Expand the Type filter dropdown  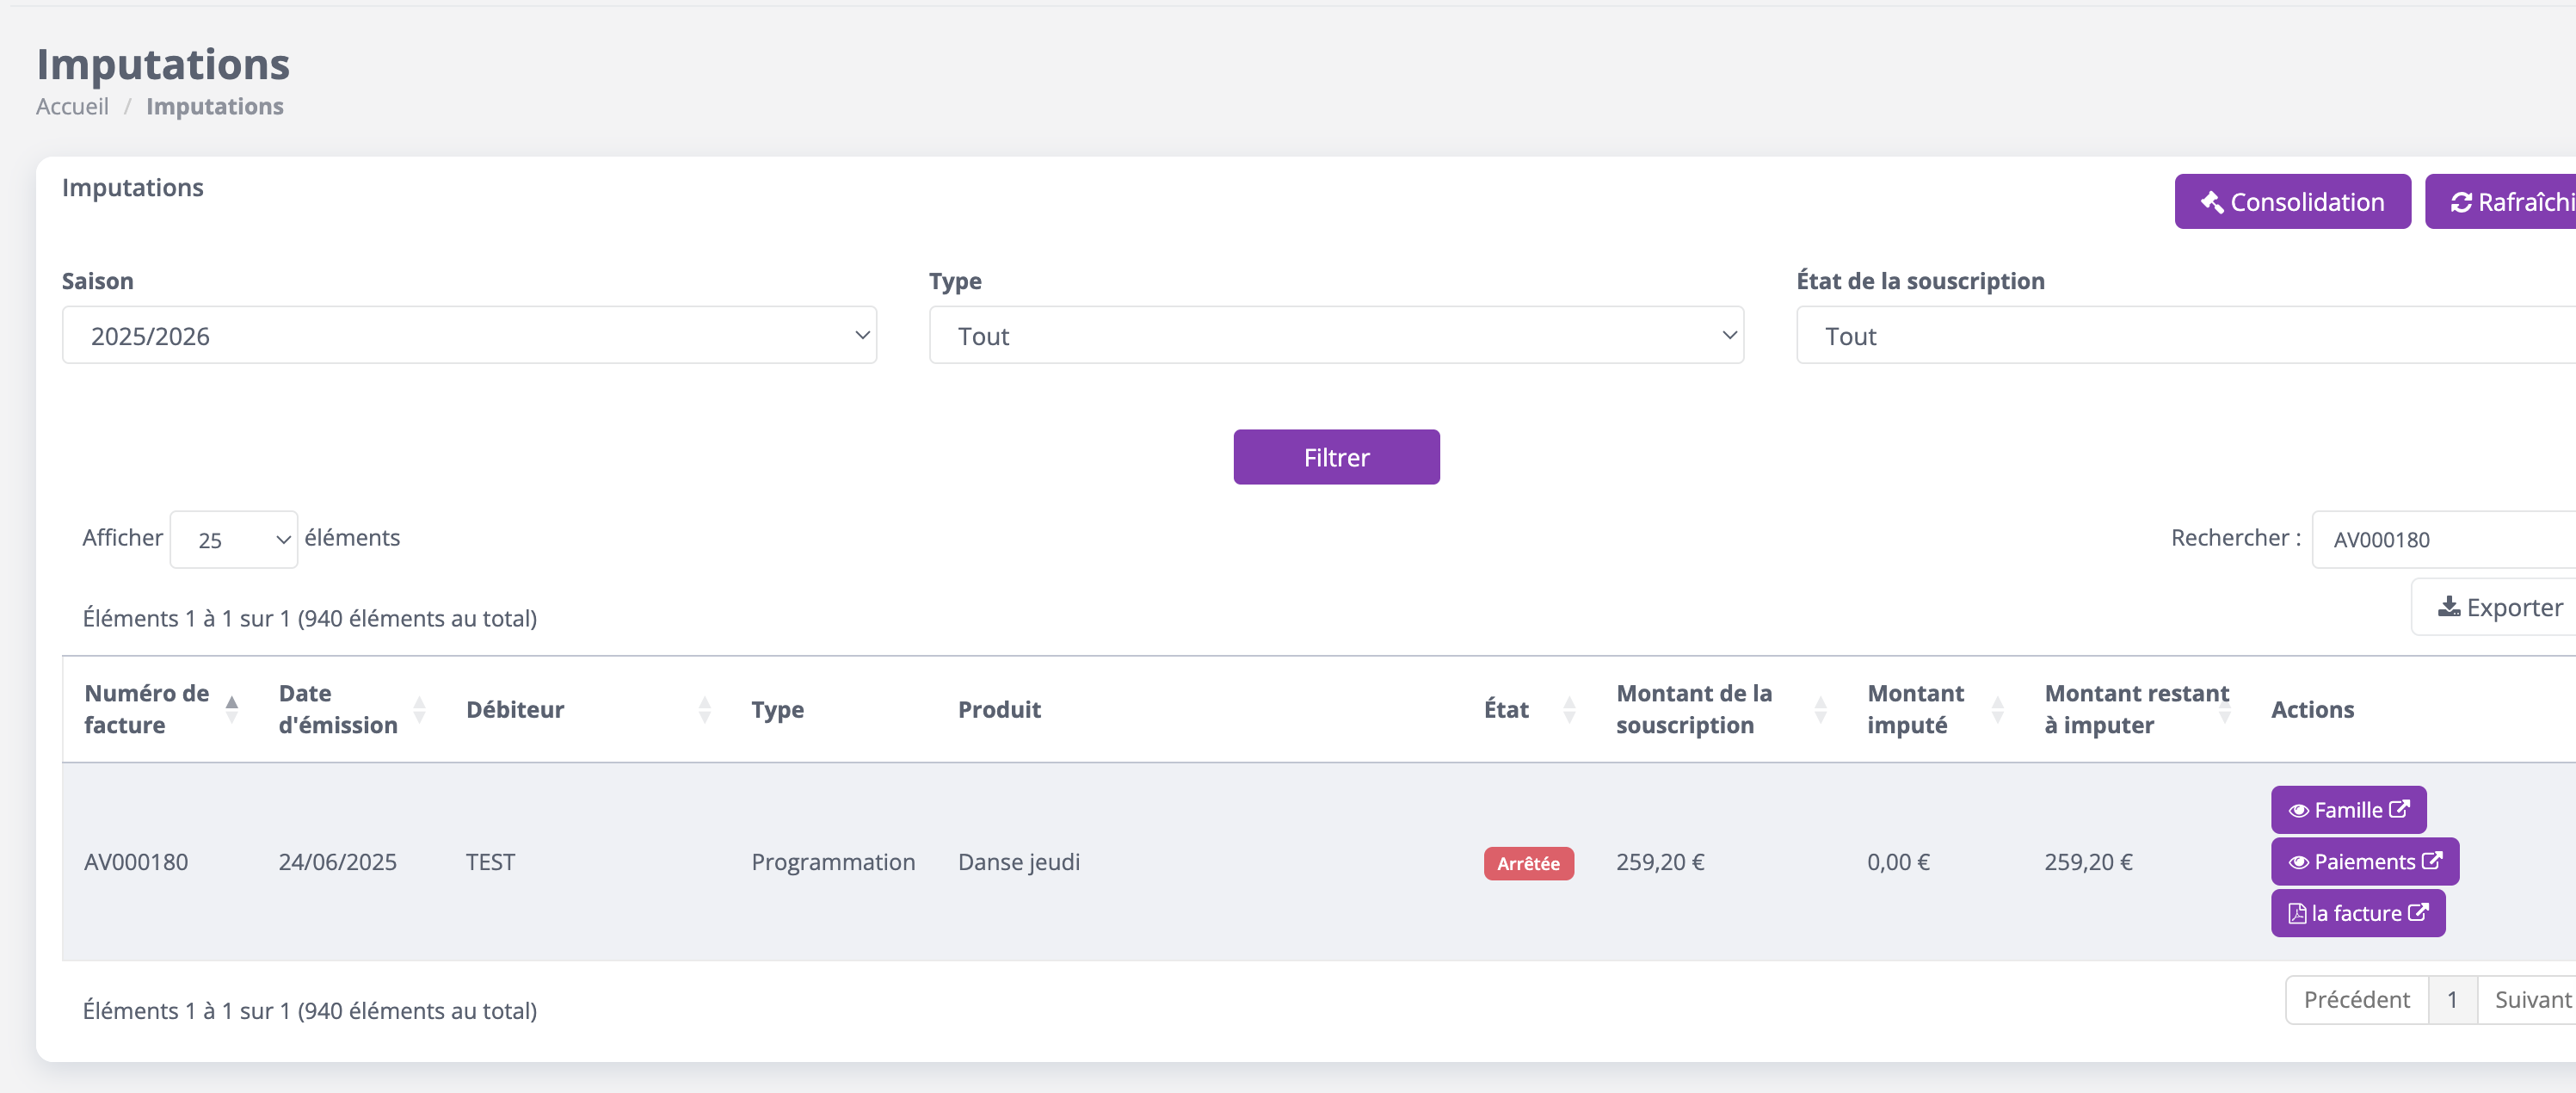[1335, 335]
